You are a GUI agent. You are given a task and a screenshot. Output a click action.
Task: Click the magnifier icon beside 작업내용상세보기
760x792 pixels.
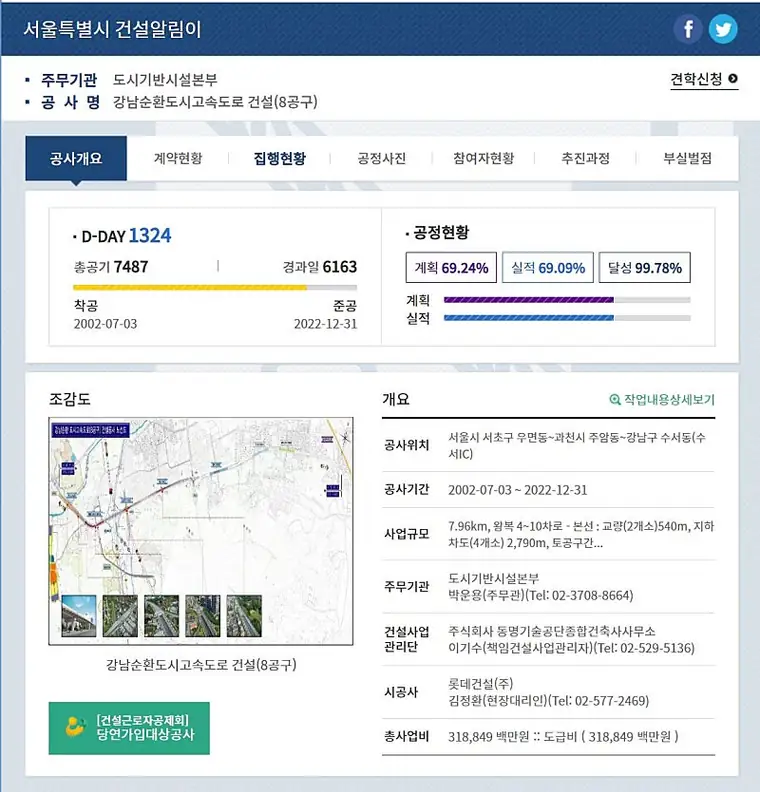tap(615, 400)
